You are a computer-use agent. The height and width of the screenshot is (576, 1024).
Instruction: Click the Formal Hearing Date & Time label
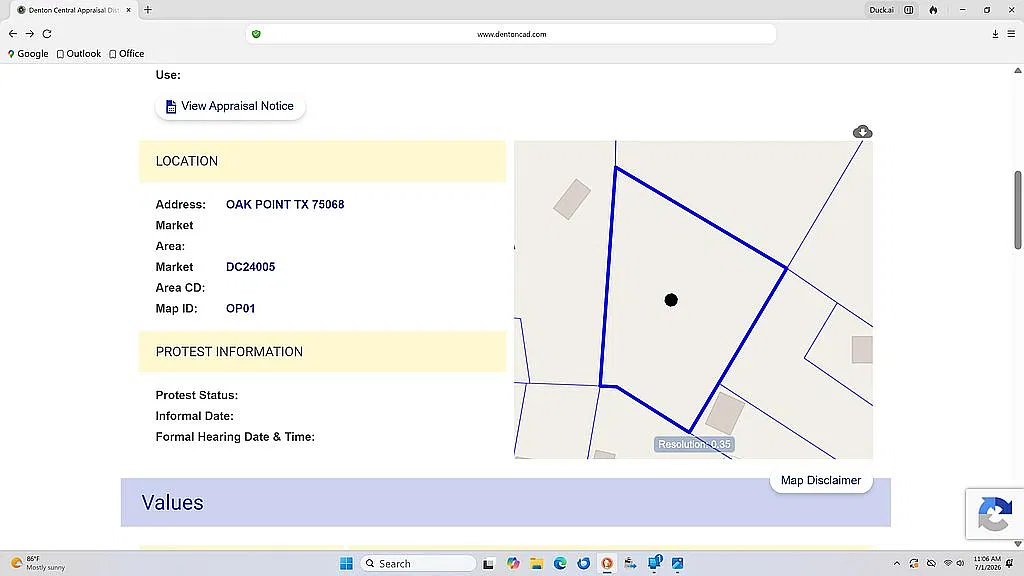click(235, 437)
